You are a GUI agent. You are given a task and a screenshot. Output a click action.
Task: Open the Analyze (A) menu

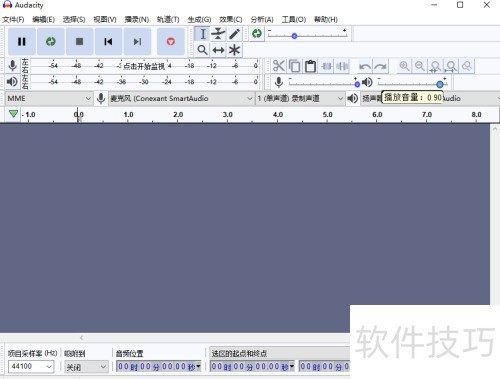coord(262,19)
